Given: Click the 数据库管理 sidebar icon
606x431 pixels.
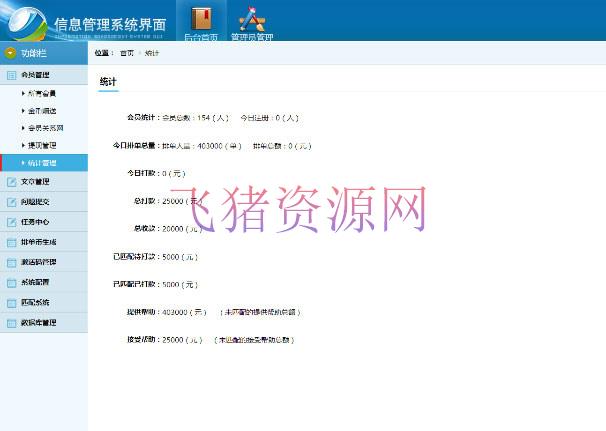Looking at the screenshot, I should tap(11, 323).
